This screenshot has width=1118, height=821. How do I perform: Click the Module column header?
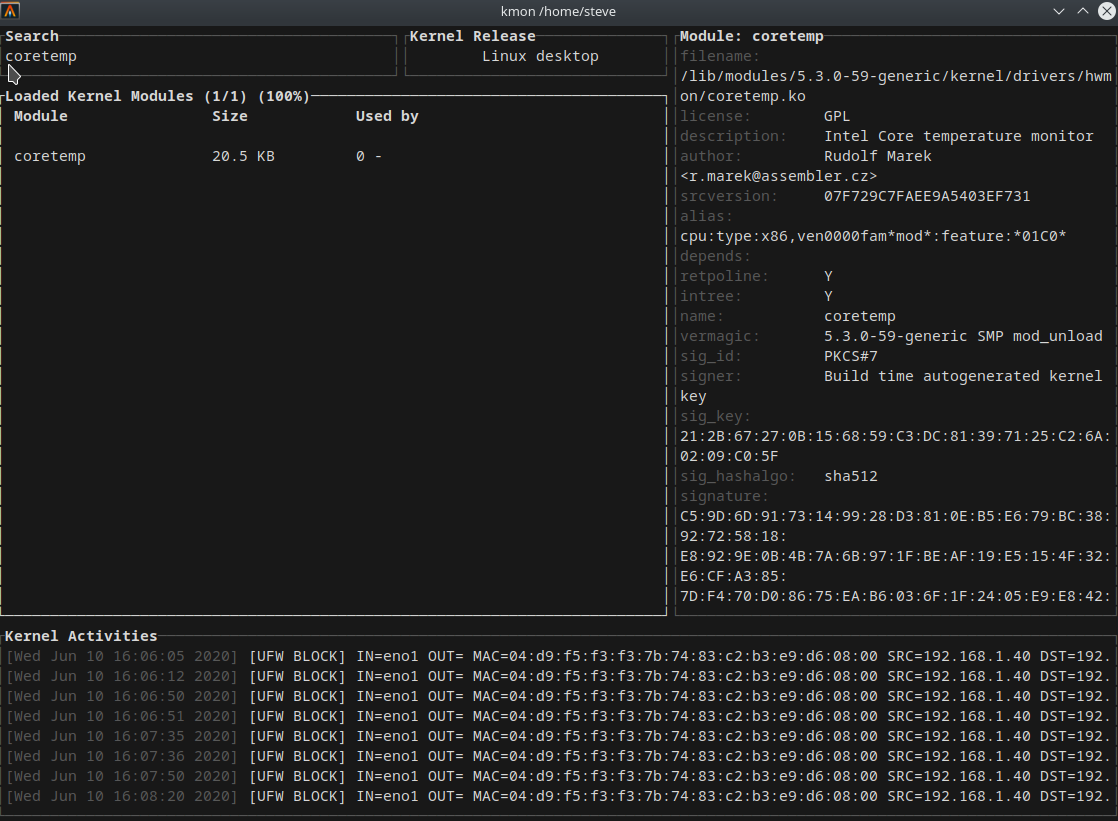[41, 116]
